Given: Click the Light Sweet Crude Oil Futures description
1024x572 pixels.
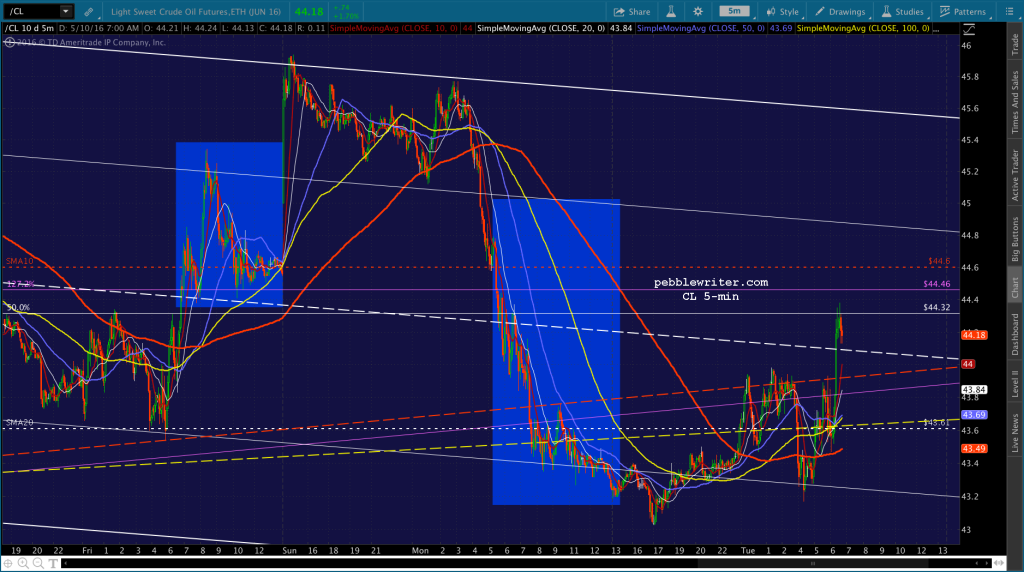Looking at the screenshot, I should (196, 12).
